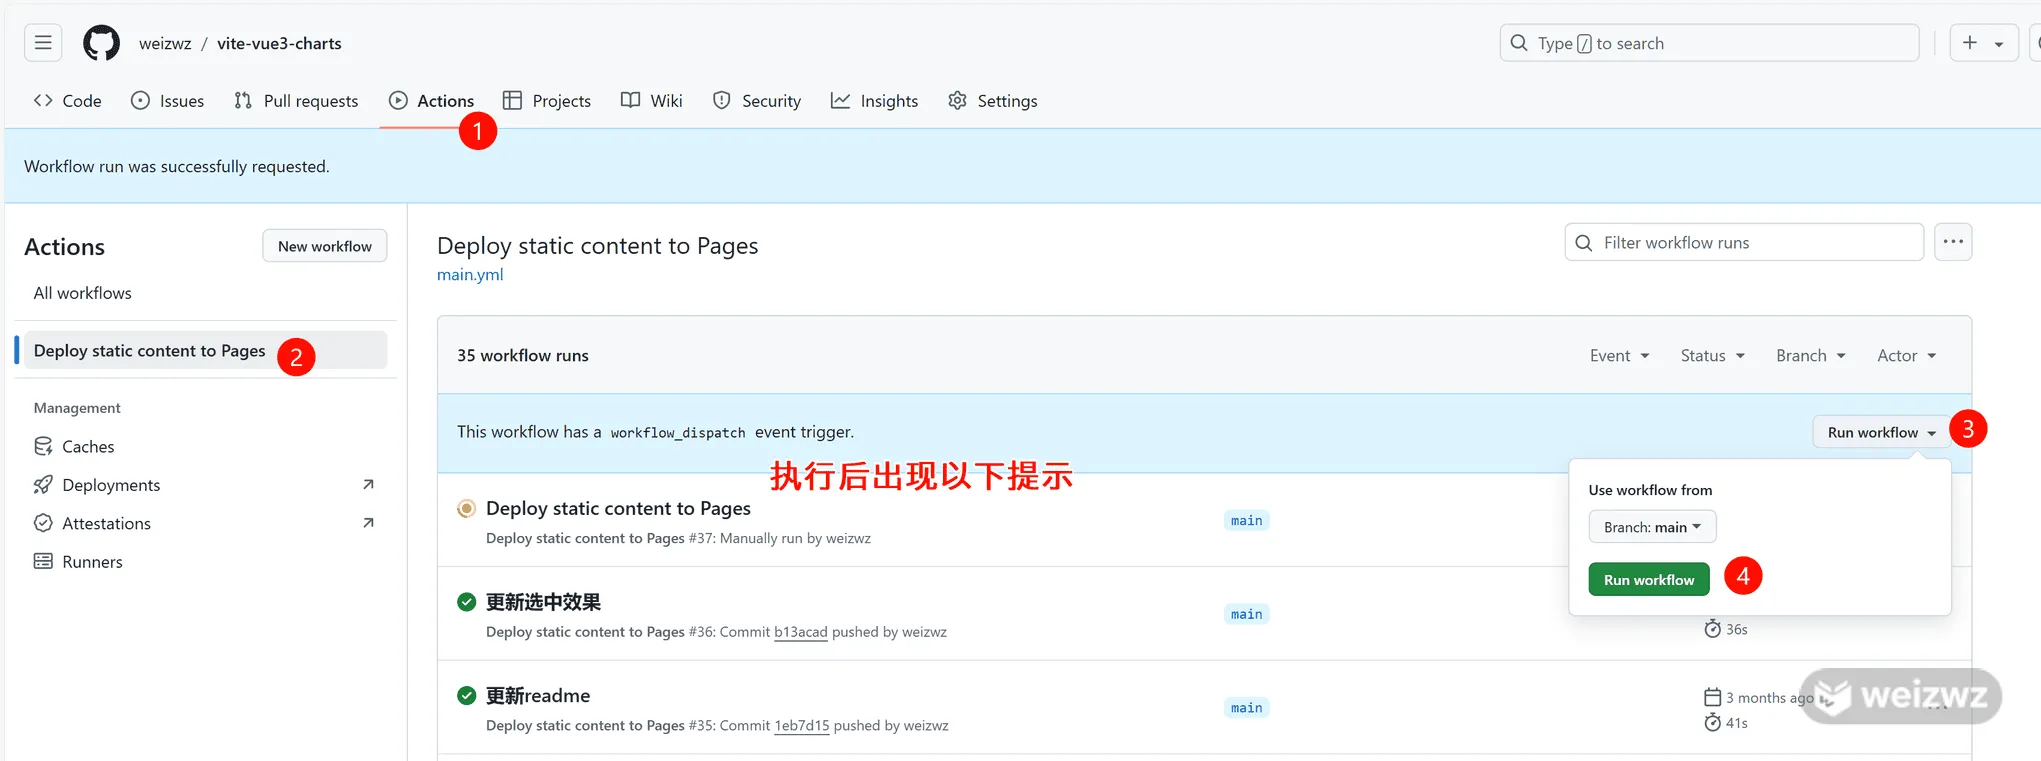Switch to the Insights tab

click(875, 101)
